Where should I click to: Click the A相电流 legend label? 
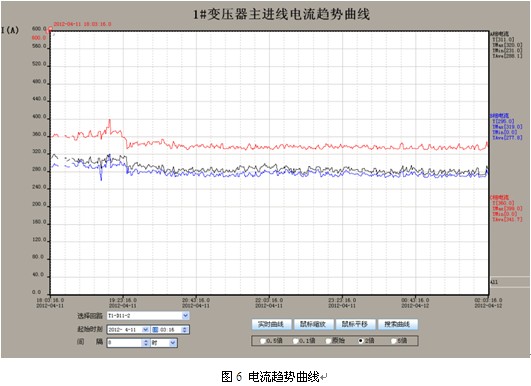500,34
